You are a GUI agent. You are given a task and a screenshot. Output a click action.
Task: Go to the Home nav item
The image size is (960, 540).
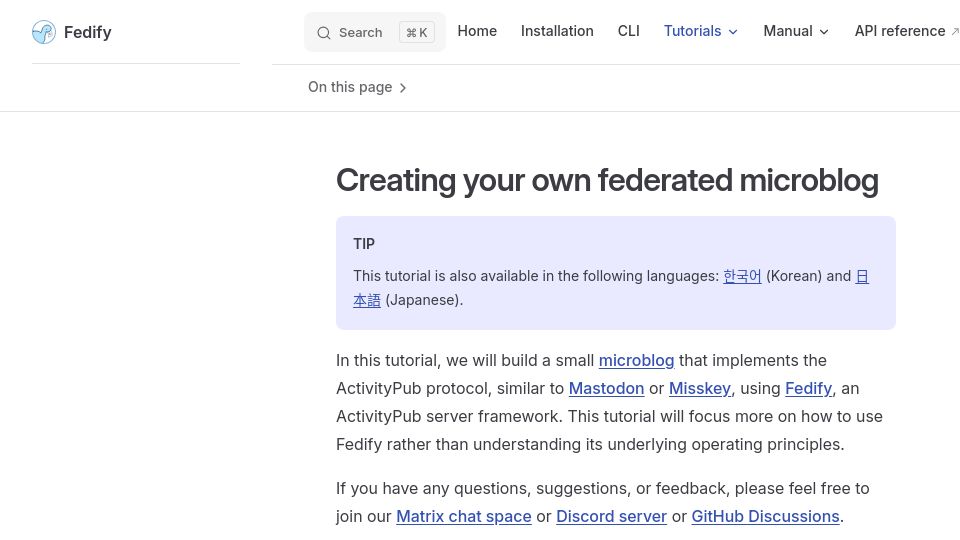point(477,31)
